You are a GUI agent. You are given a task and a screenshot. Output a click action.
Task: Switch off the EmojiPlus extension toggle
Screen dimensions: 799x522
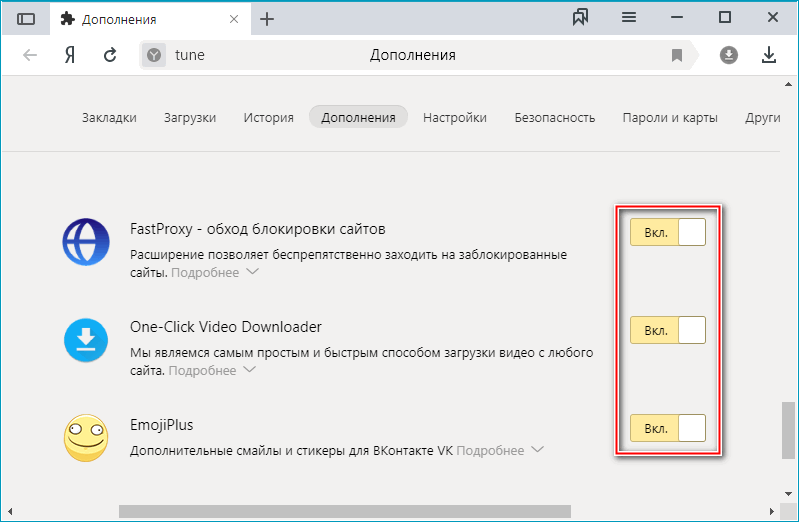click(667, 429)
